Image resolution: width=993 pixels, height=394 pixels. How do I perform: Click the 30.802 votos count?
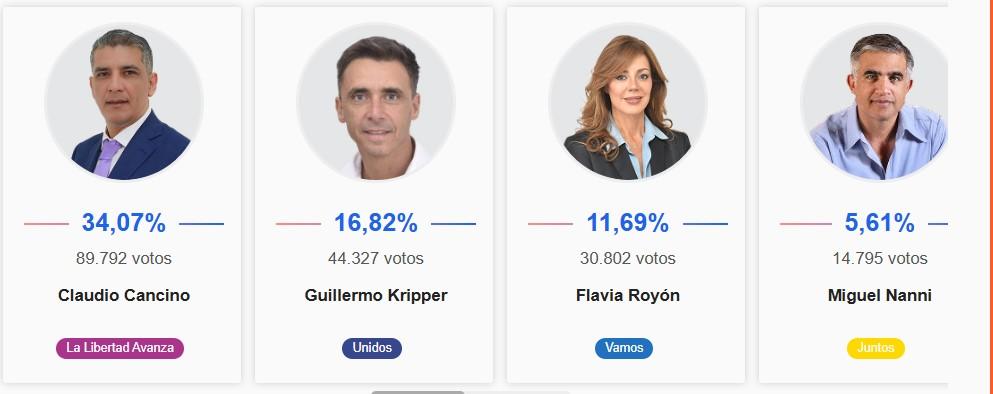(628, 258)
